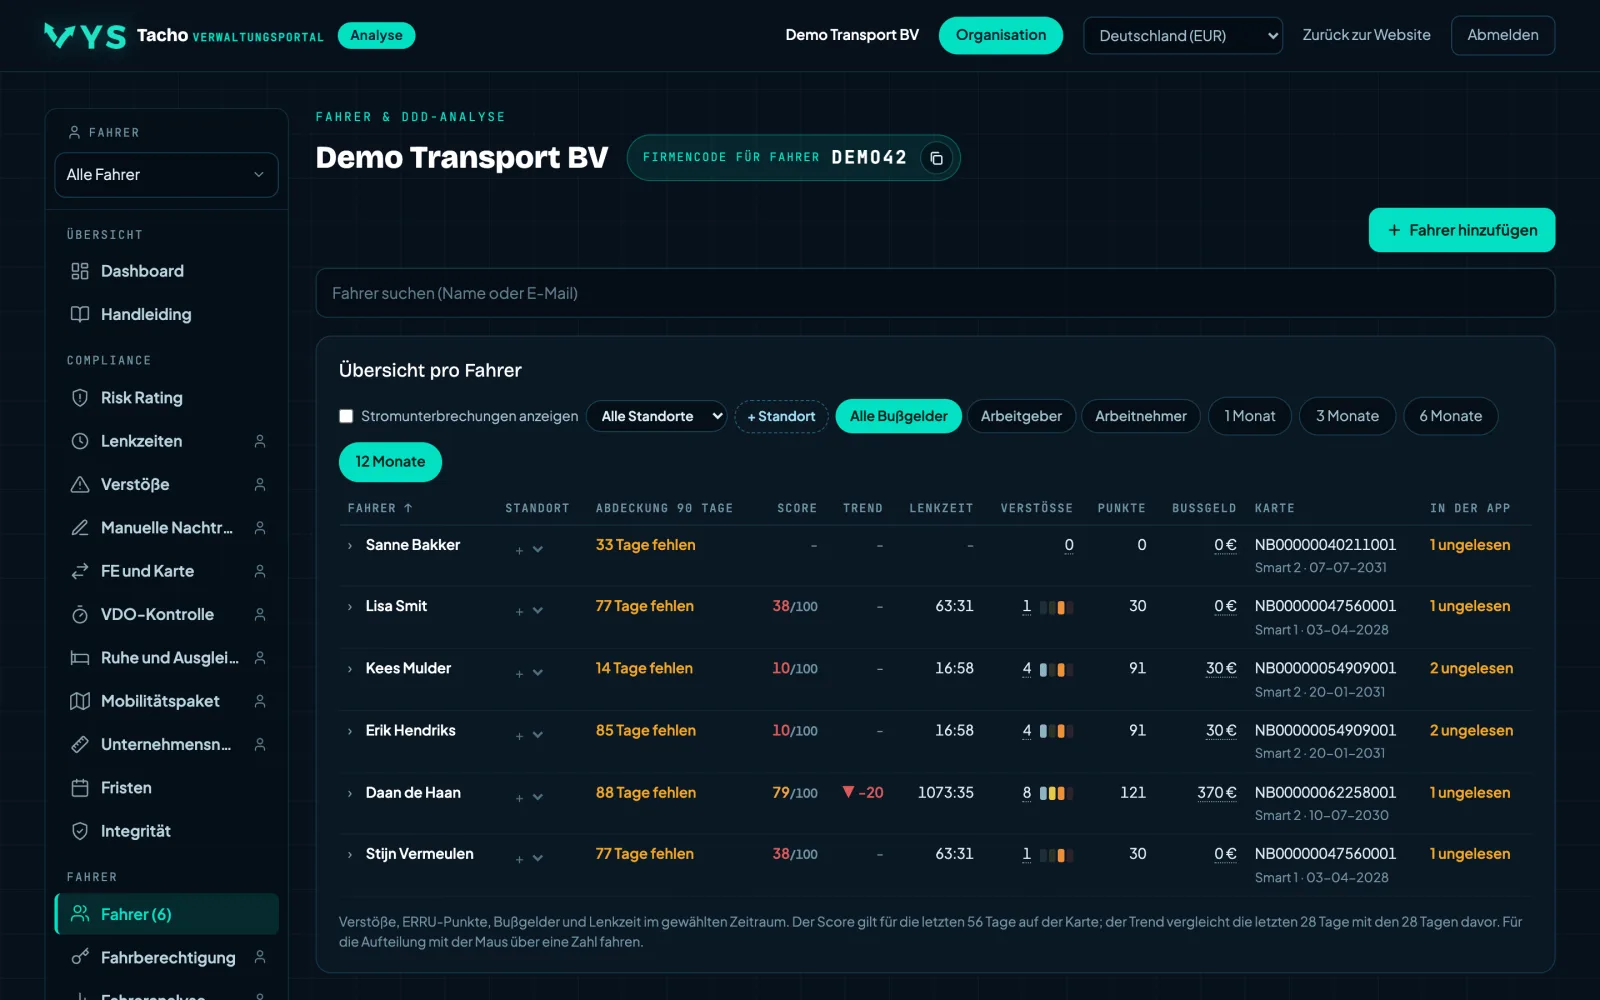Click Fahrer hinzufügen button
The height and width of the screenshot is (1000, 1600).
(1462, 230)
